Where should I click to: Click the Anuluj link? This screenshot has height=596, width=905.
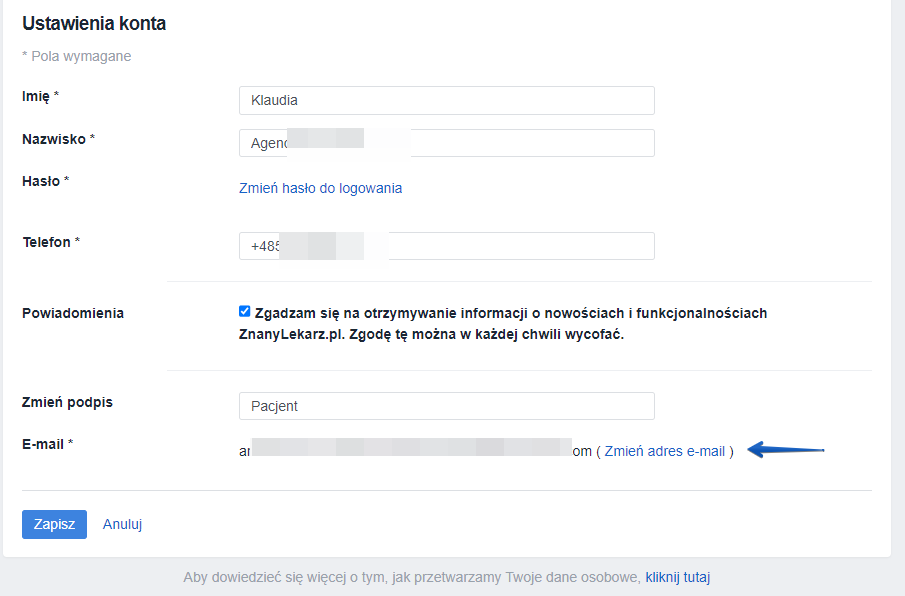click(x=121, y=524)
